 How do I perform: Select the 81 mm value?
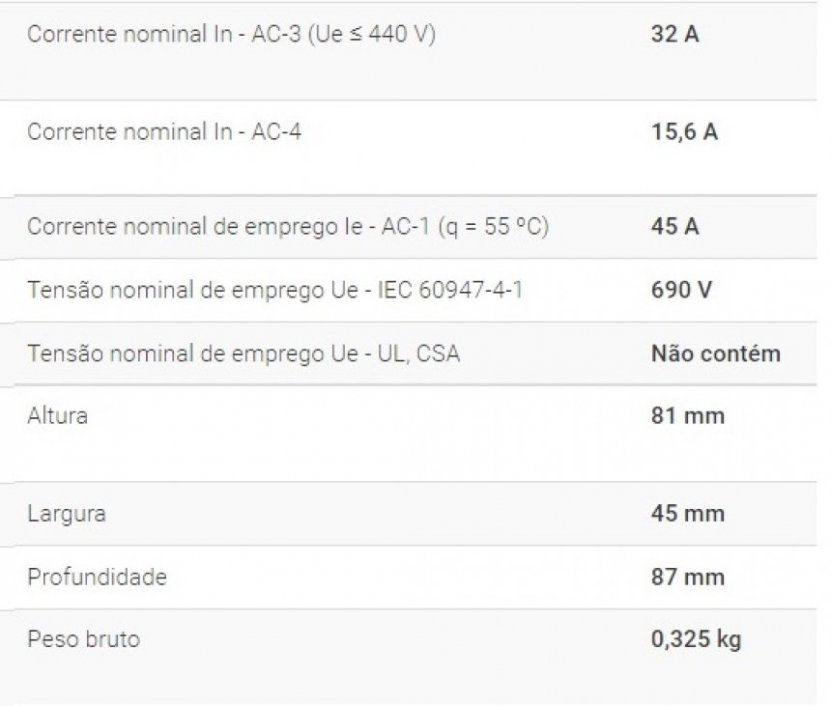pos(687,415)
